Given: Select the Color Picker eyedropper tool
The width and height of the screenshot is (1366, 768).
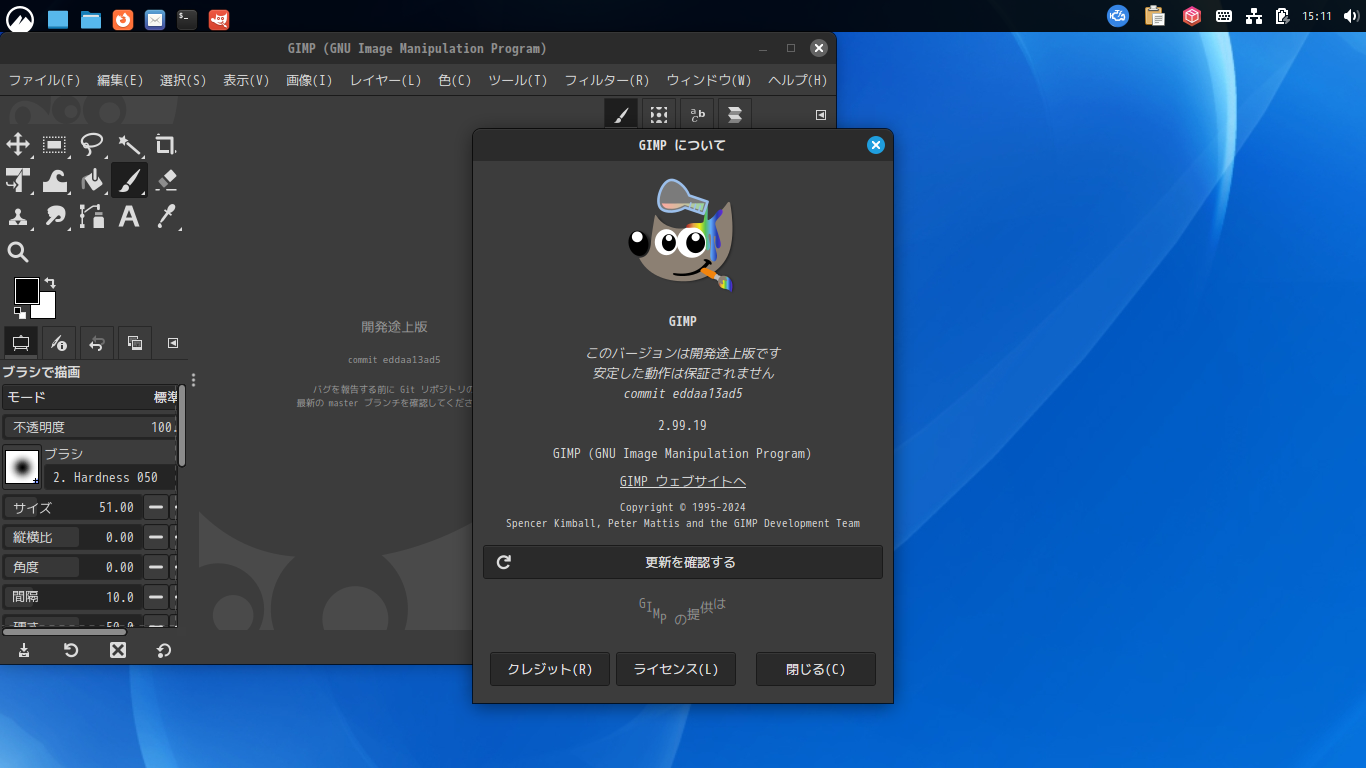Looking at the screenshot, I should (166, 215).
